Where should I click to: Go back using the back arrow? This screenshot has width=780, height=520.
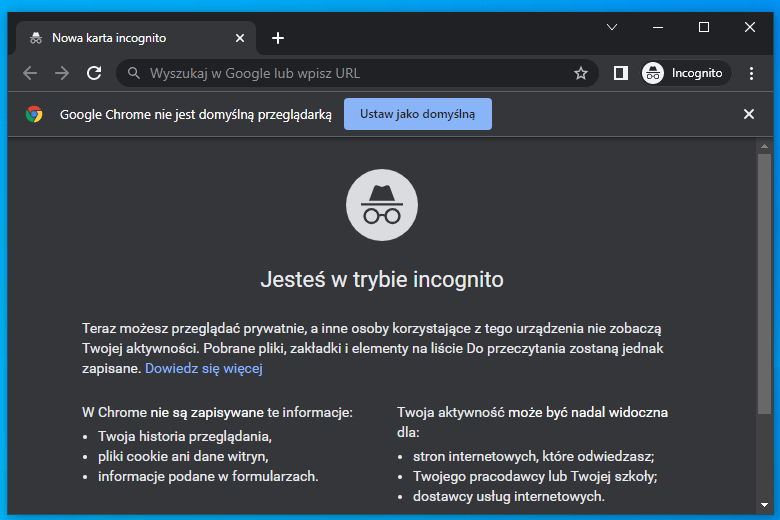pos(30,73)
